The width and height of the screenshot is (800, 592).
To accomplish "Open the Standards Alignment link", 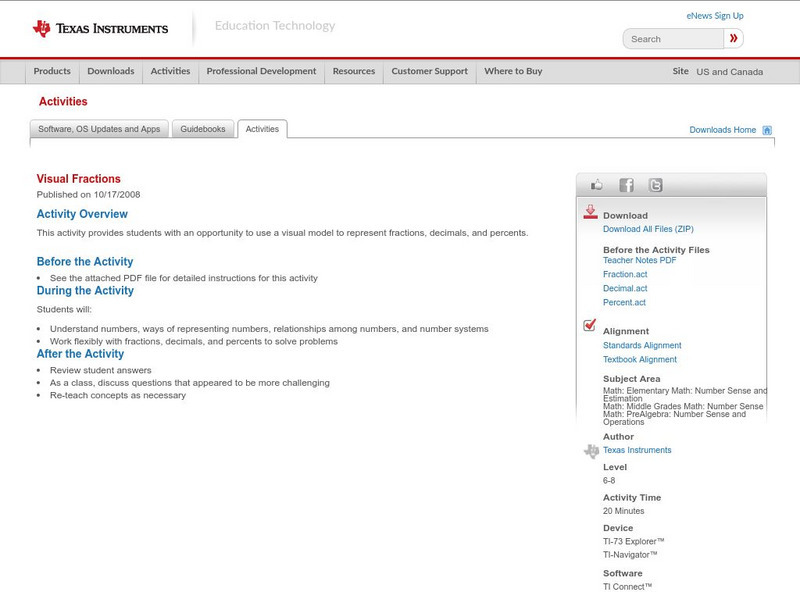I will (642, 345).
